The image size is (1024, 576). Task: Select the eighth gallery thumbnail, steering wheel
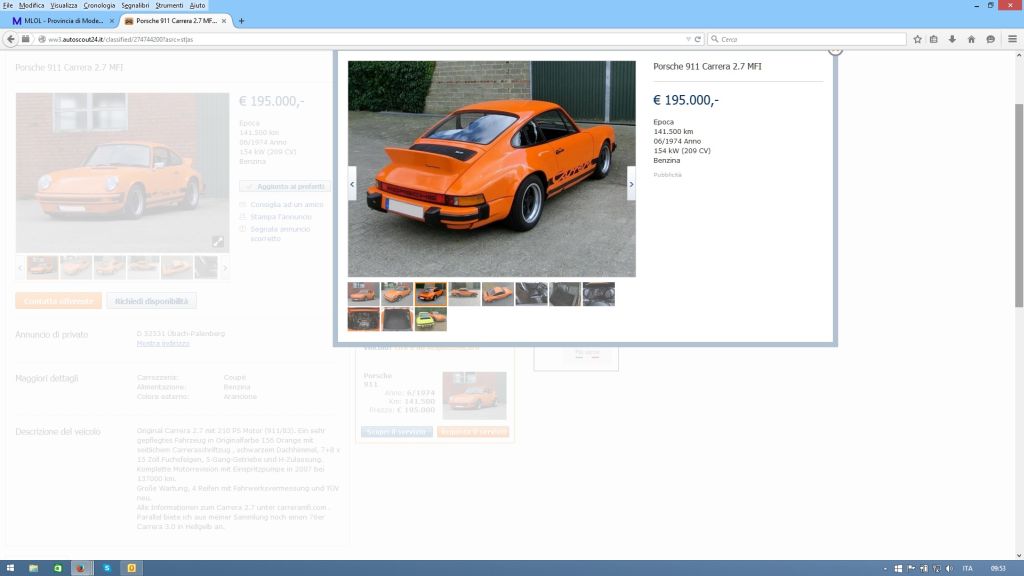[599, 294]
